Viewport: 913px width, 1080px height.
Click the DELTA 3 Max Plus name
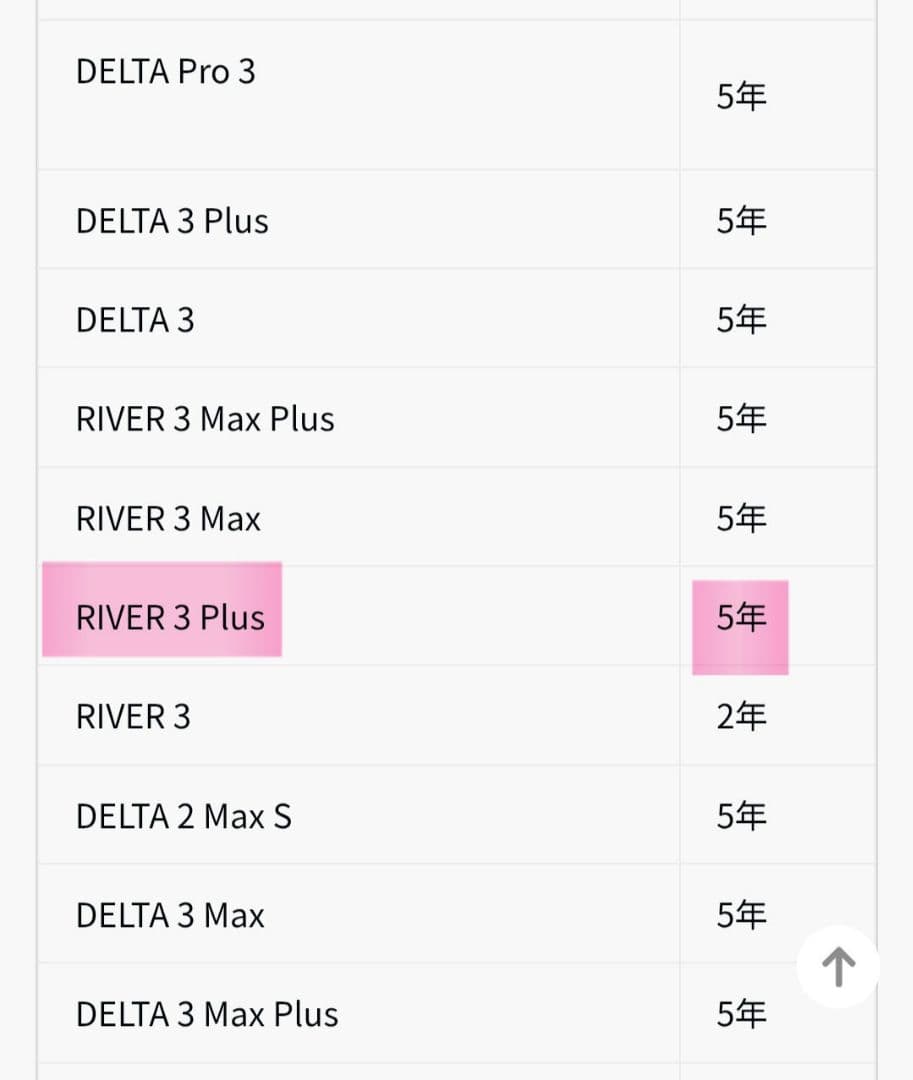tap(207, 1015)
